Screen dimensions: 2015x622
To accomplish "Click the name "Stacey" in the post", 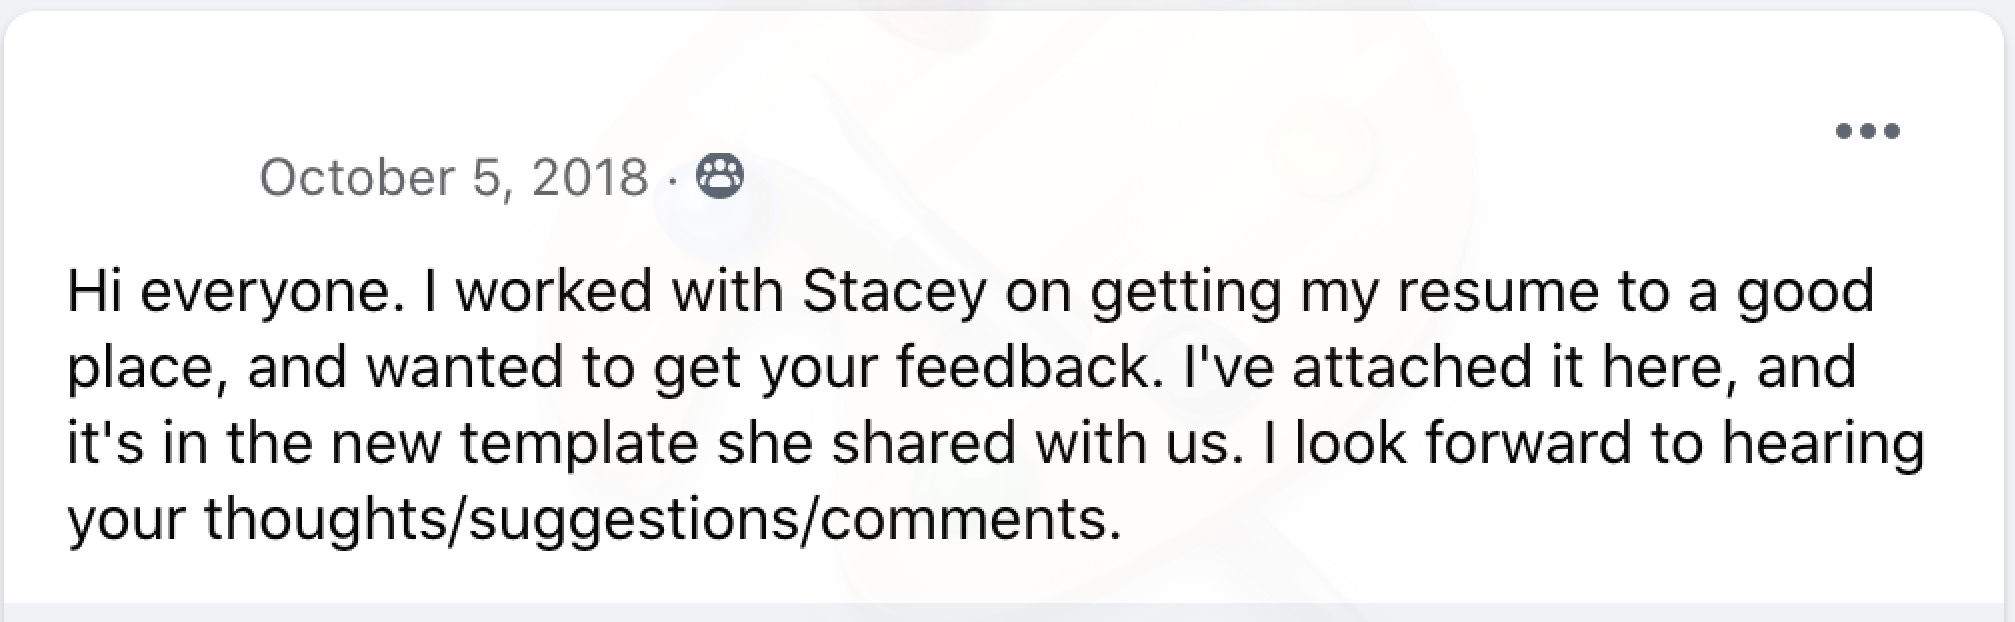I will tap(894, 291).
